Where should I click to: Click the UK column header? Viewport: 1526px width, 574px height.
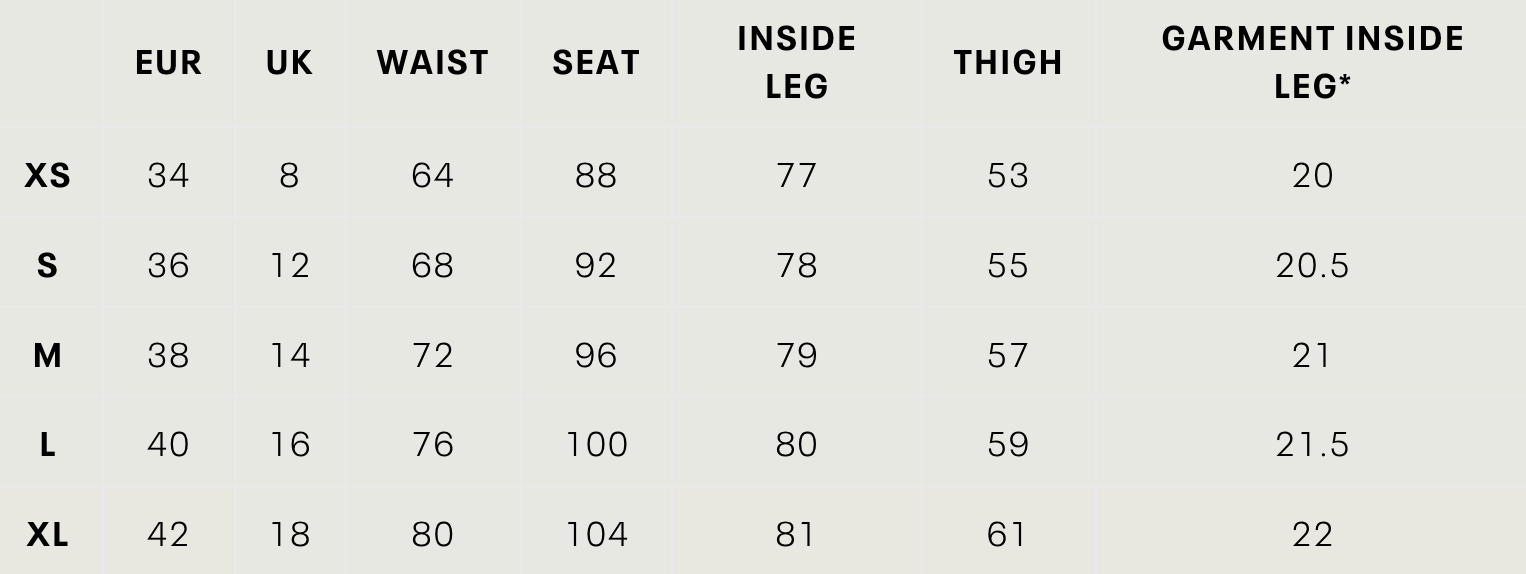289,63
